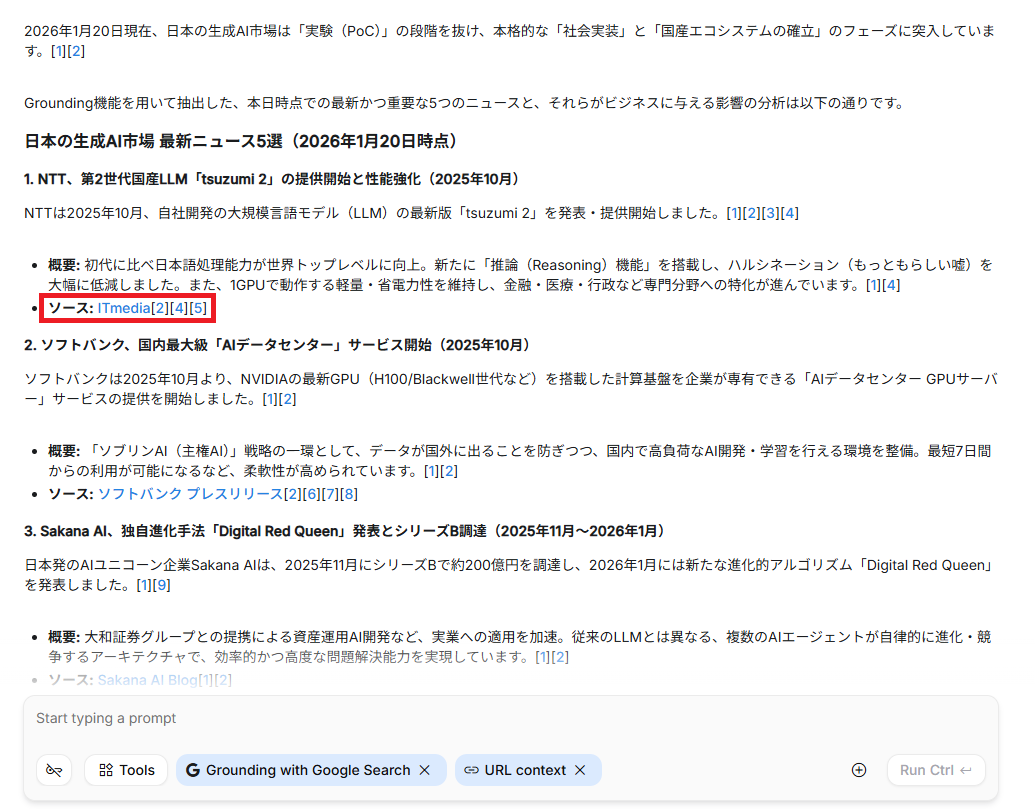Open citation [4] in the ITmedia source line
The height and width of the screenshot is (809, 1035).
(x=179, y=308)
